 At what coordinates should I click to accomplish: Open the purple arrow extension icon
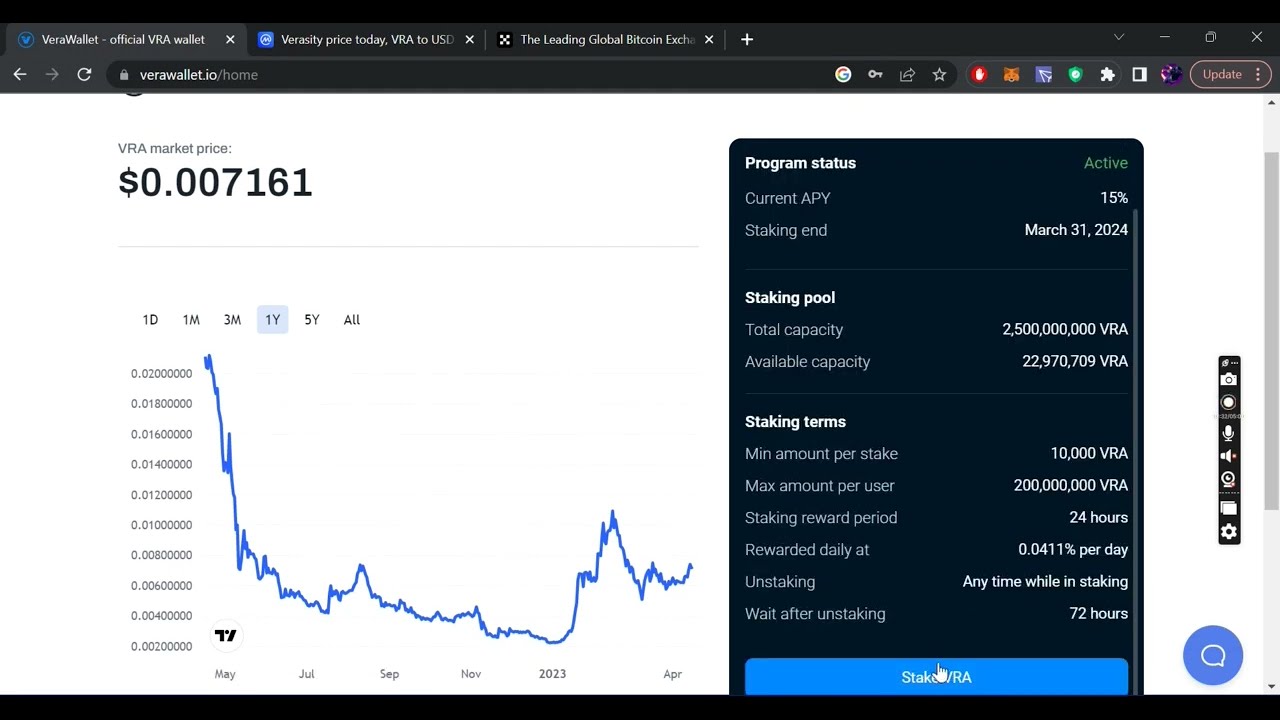point(1043,74)
